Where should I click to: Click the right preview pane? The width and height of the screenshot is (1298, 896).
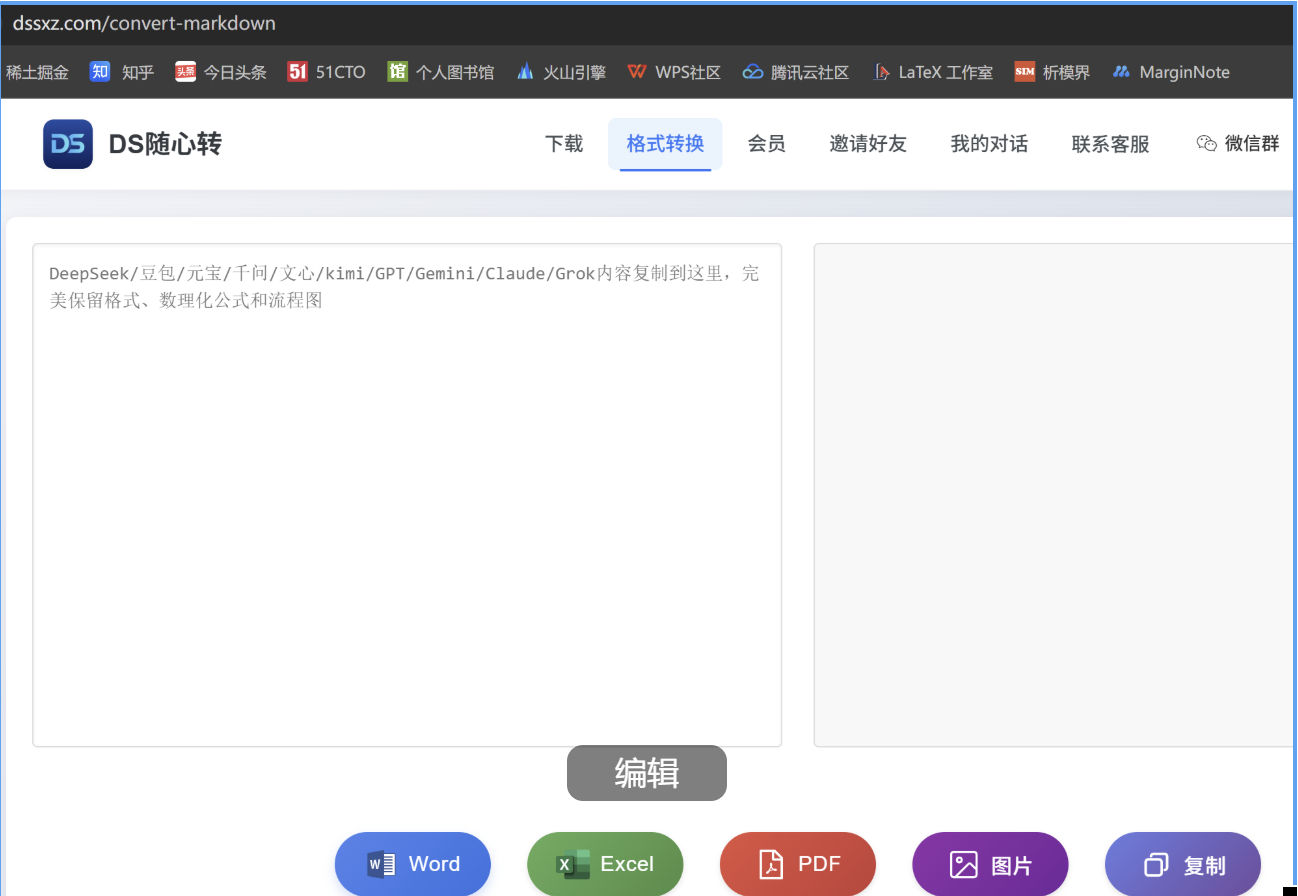point(1055,495)
